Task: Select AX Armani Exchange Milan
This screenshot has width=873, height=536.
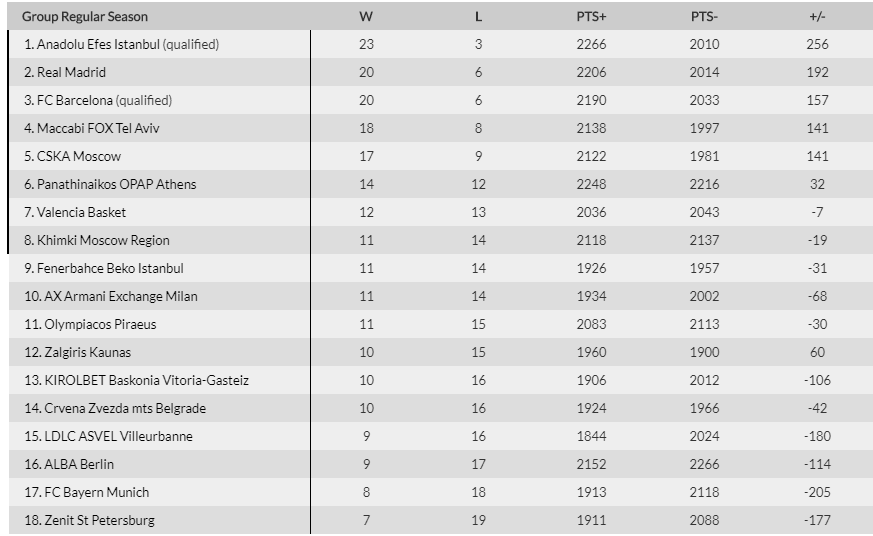Action: coord(121,297)
